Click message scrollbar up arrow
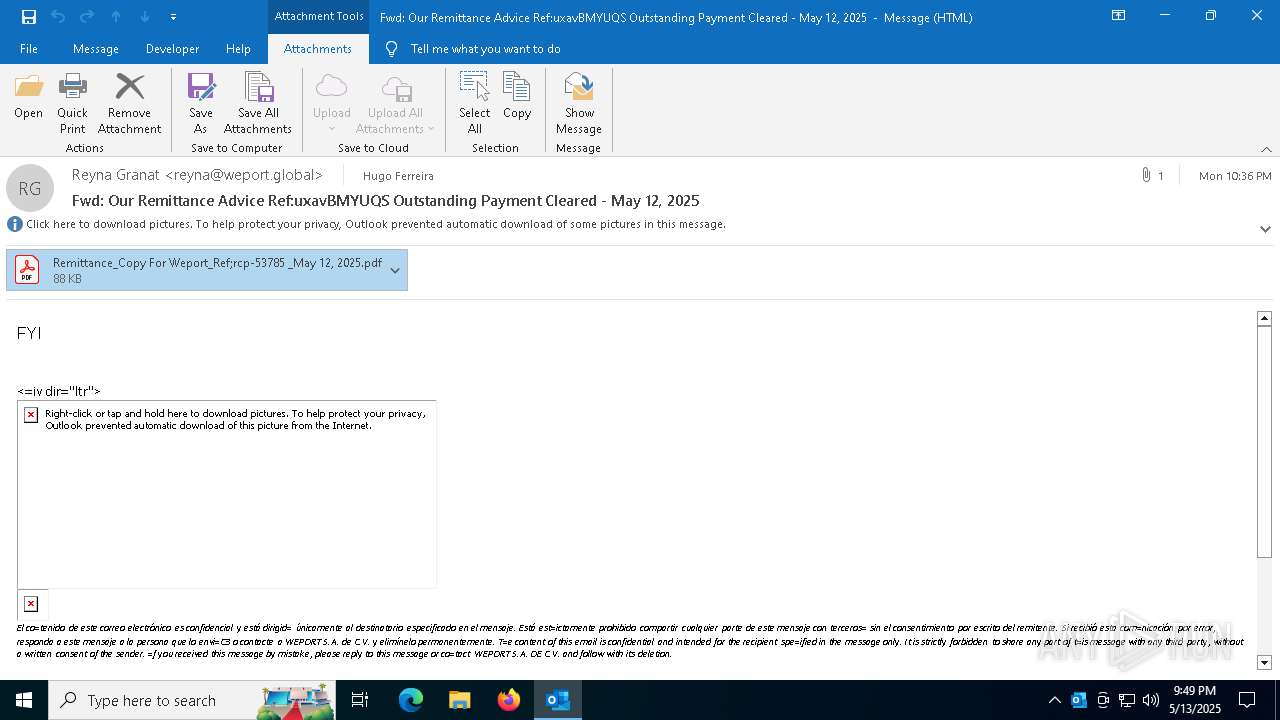 pos(1264,318)
